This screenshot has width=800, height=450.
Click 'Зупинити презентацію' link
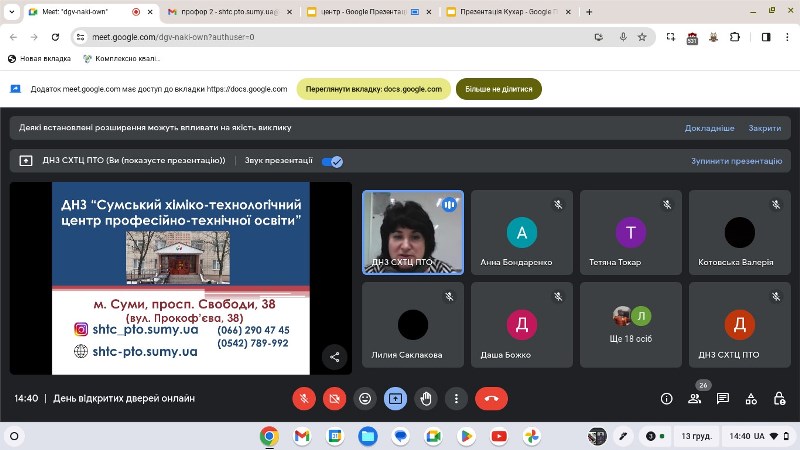point(735,161)
